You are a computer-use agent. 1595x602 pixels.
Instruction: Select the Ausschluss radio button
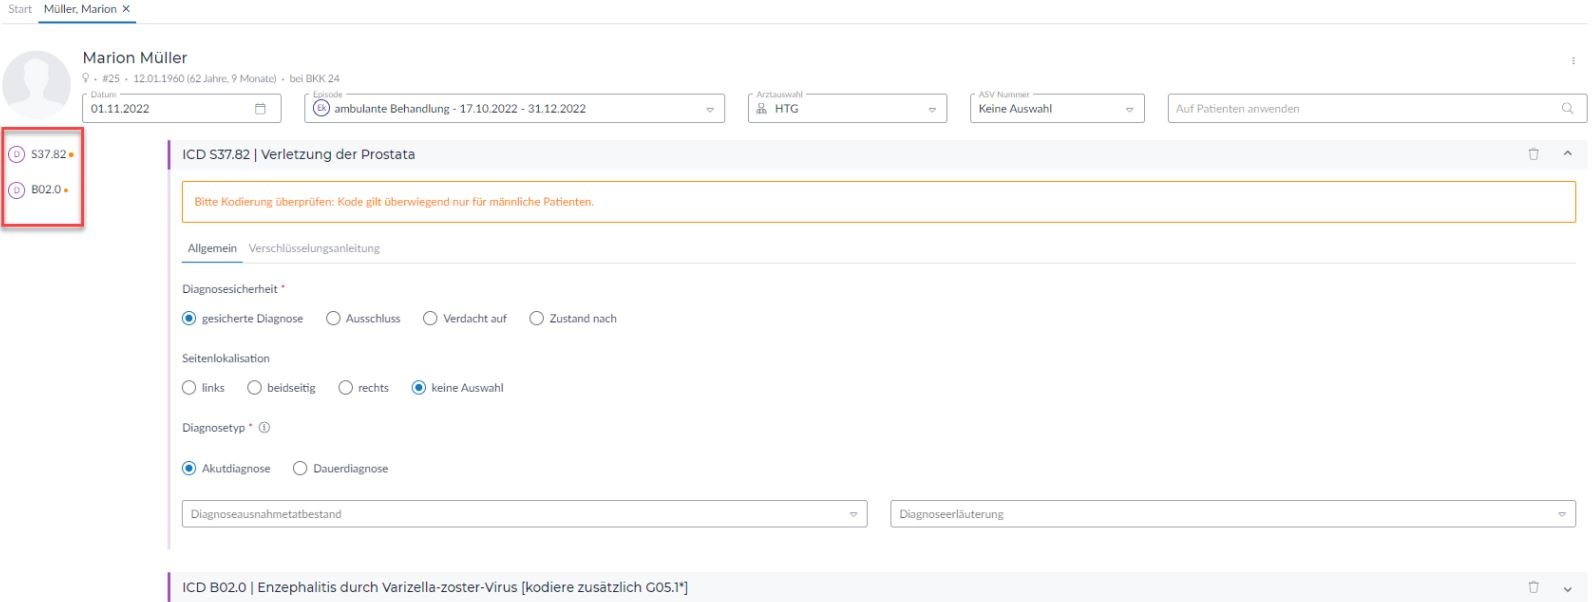tap(334, 319)
